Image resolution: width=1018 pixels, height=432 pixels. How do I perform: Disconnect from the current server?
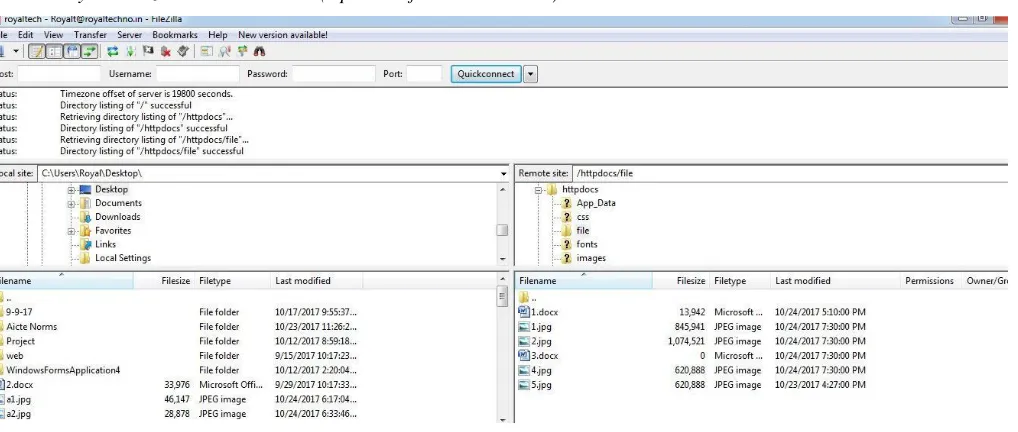click(x=166, y=51)
